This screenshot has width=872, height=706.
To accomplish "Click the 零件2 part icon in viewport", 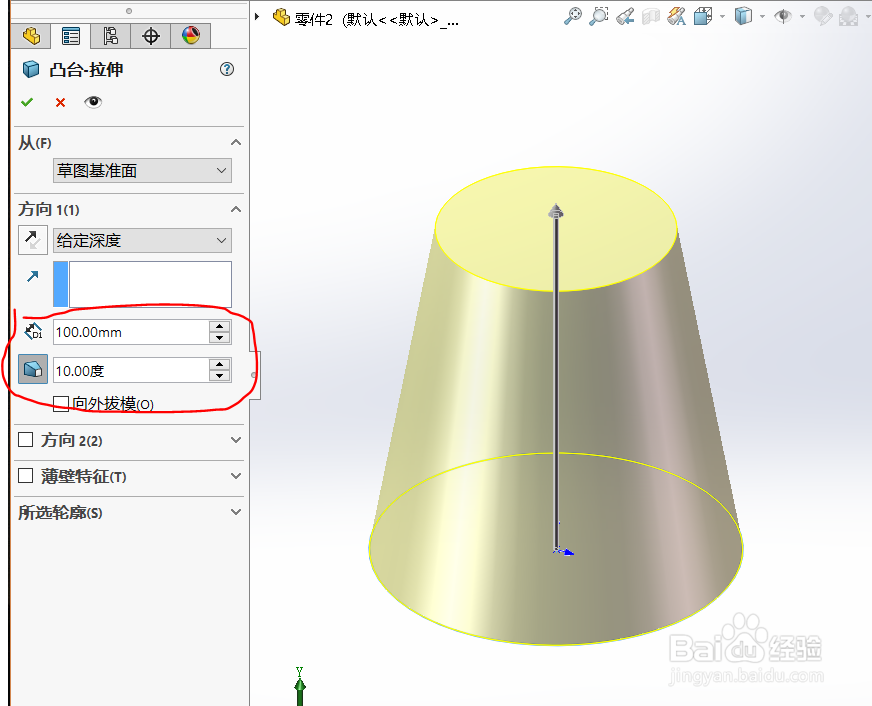I will (281, 17).
